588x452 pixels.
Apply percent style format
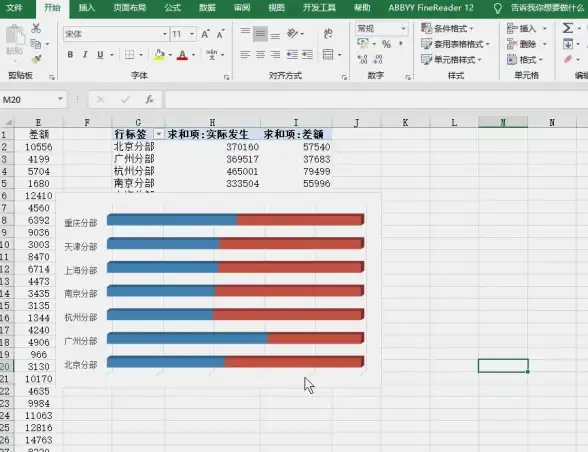click(x=386, y=44)
